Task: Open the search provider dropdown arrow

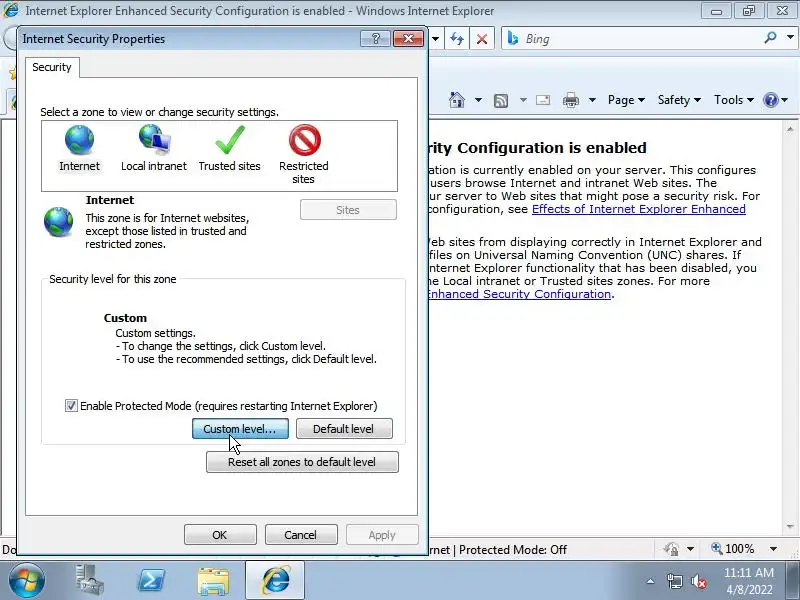Action: (790, 37)
